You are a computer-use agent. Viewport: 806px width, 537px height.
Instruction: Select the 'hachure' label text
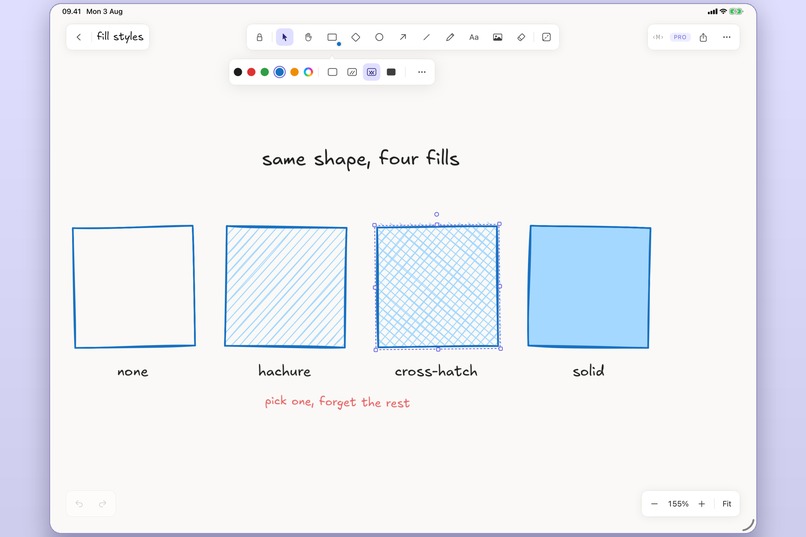[284, 371]
